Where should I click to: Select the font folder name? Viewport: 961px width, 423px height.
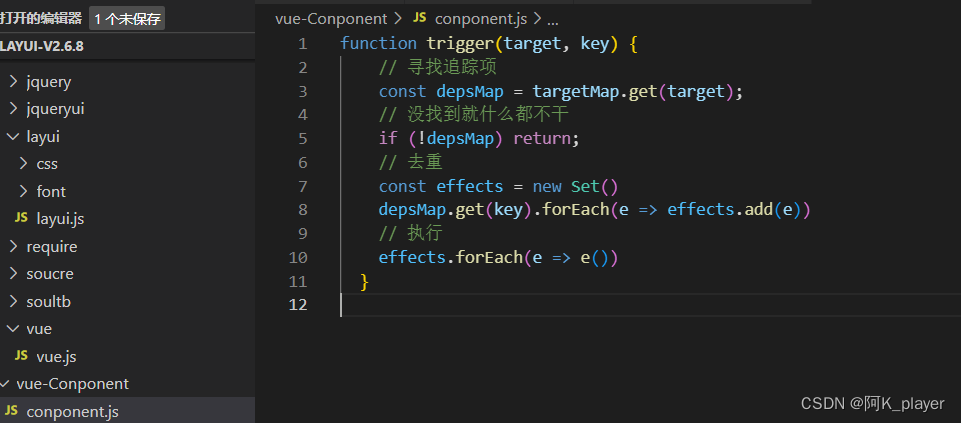pyautogui.click(x=51, y=191)
